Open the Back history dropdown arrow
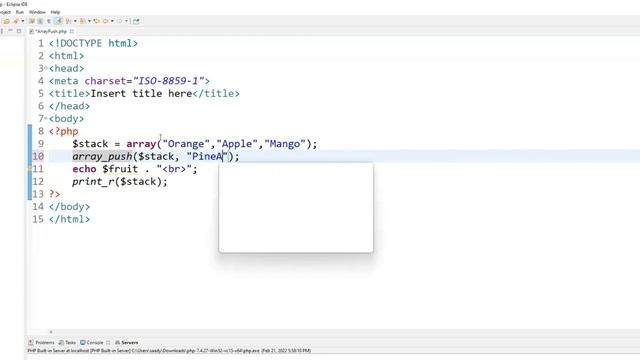Viewport: 640px width, 360px height. pyautogui.click(x=112, y=21)
